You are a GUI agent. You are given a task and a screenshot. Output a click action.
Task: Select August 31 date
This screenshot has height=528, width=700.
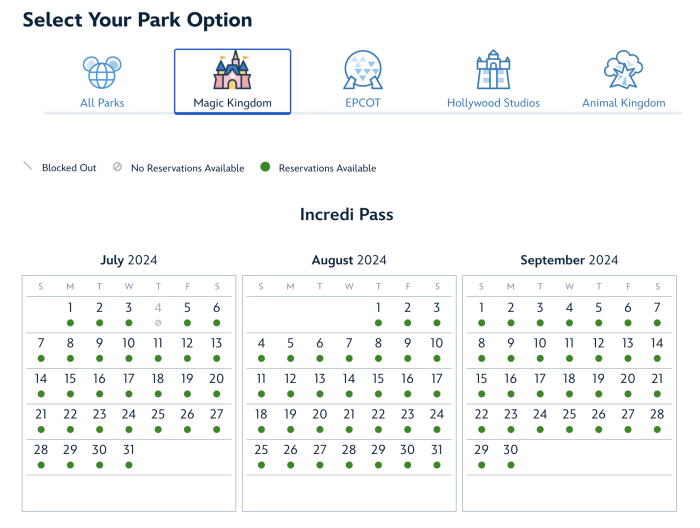437,450
